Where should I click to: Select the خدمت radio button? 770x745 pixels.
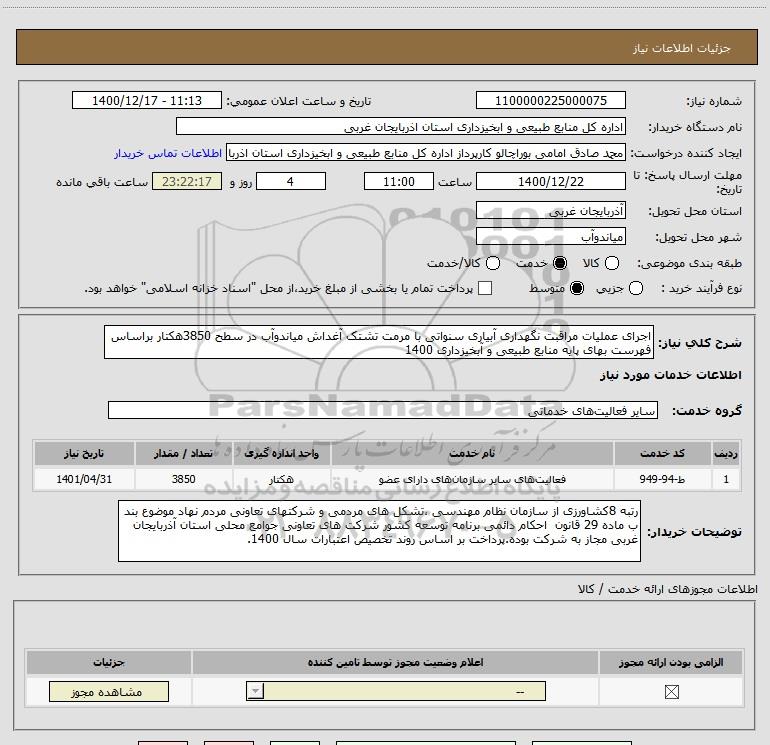560,263
